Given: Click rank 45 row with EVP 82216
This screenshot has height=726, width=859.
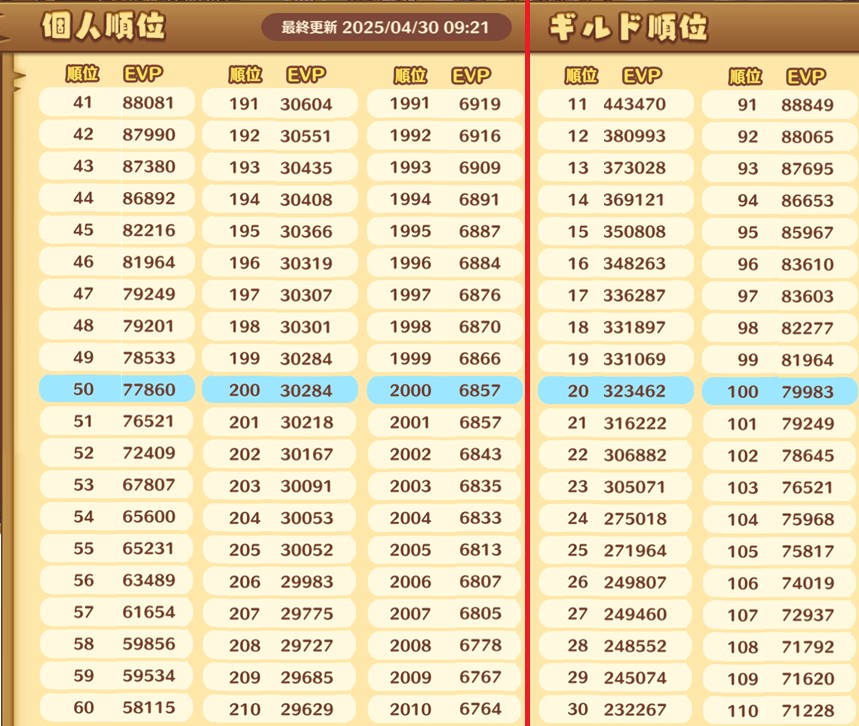Looking at the screenshot, I should pos(117,230).
